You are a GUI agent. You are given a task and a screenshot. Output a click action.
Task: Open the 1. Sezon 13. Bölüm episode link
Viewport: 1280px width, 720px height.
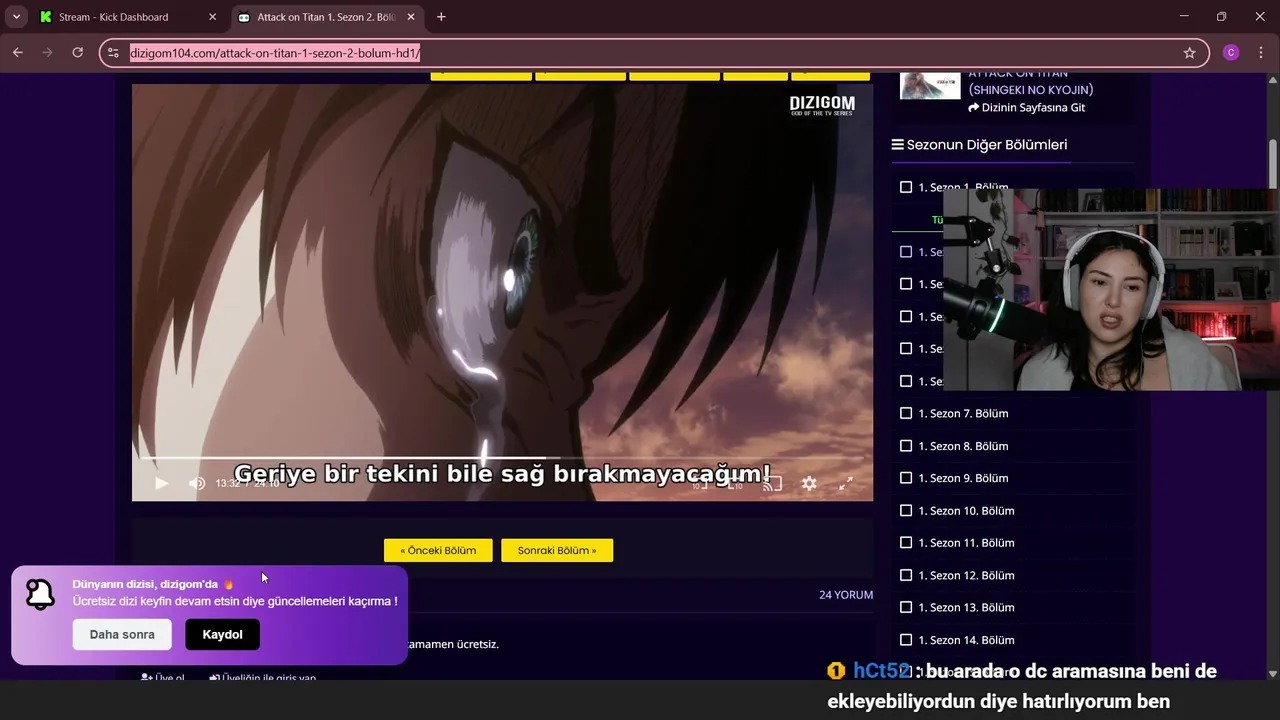966,607
